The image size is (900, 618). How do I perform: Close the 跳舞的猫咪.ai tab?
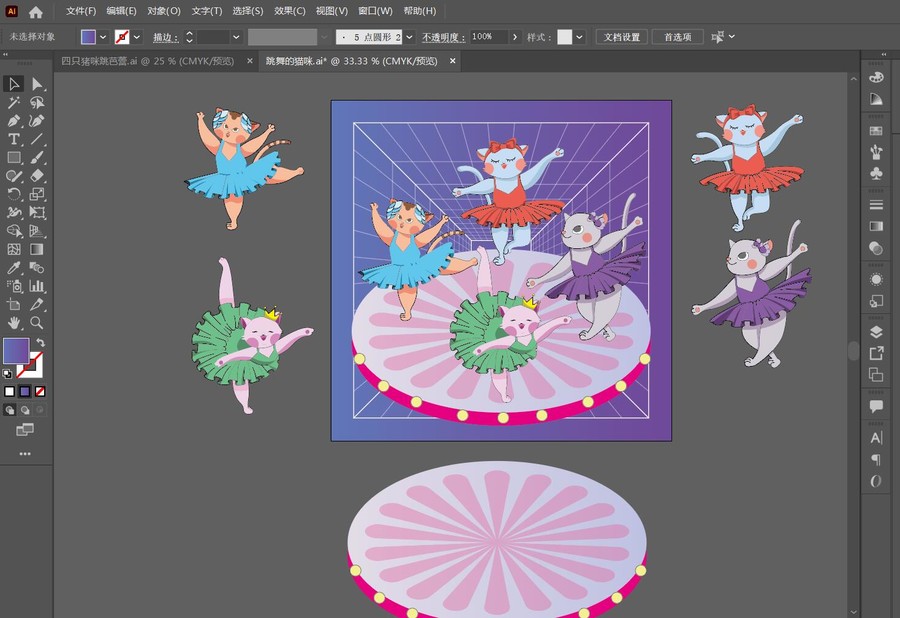(x=453, y=61)
